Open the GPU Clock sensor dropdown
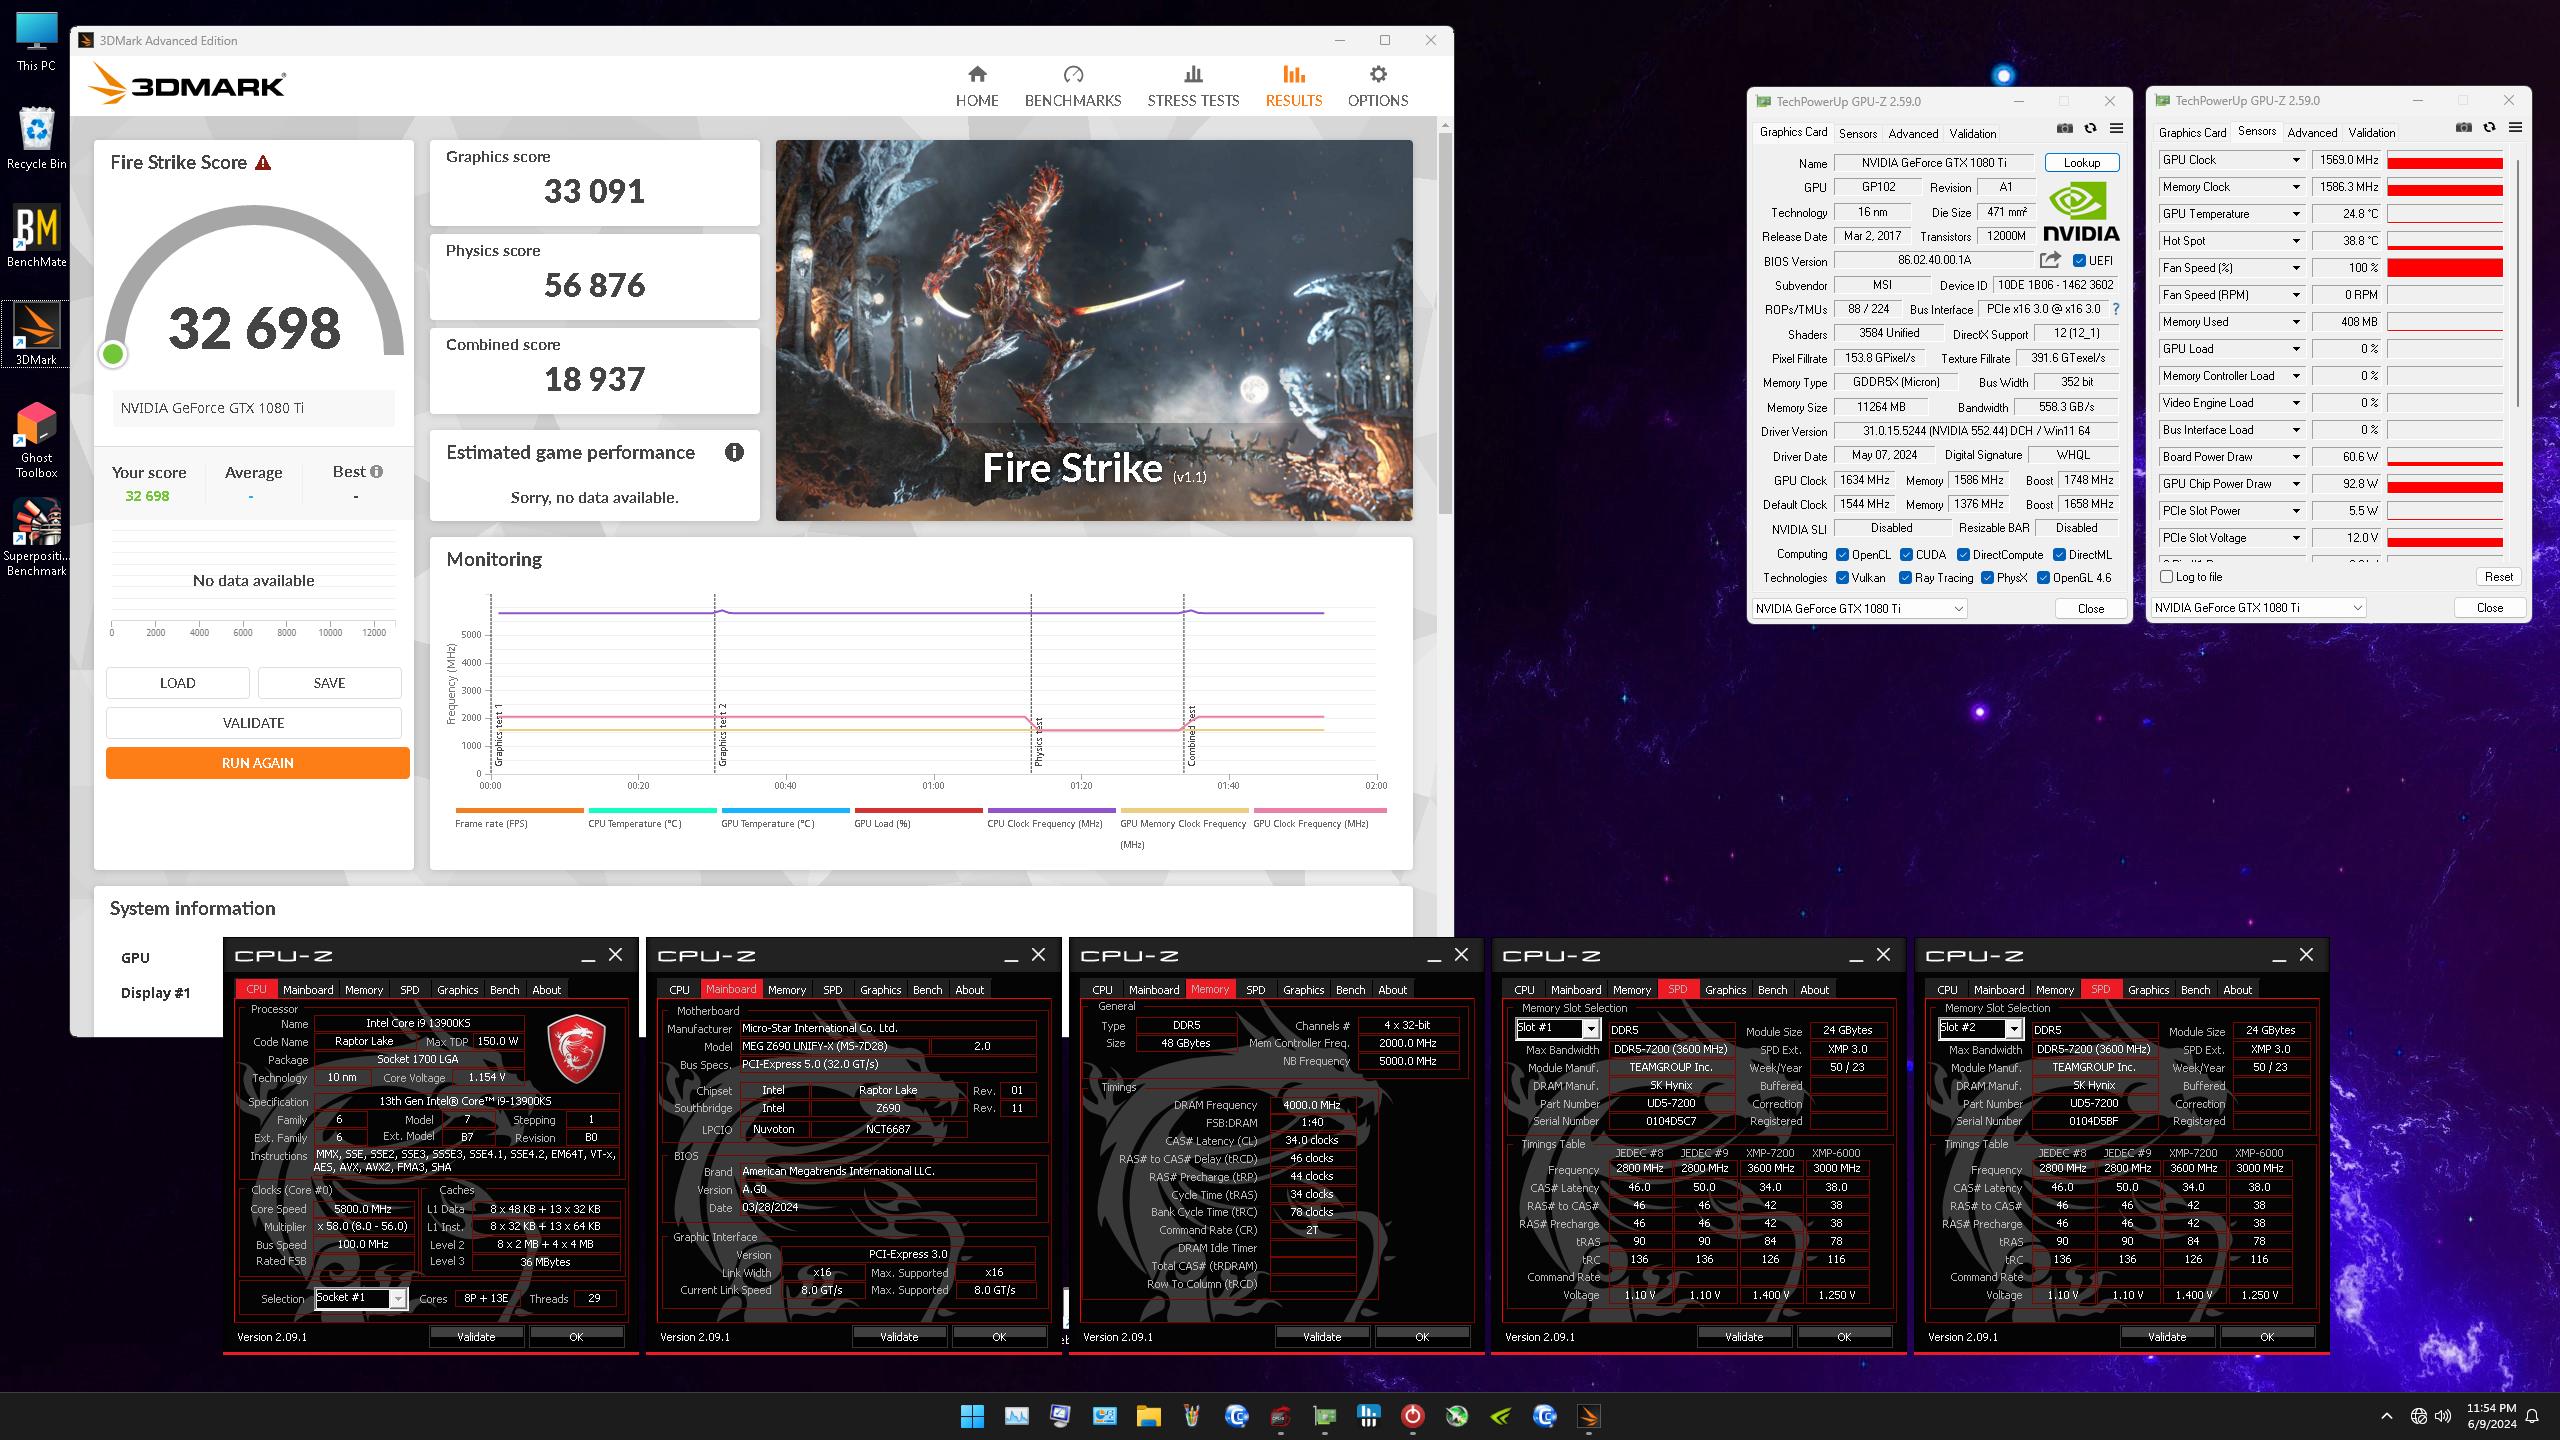This screenshot has height=1440, width=2560. [2296, 160]
